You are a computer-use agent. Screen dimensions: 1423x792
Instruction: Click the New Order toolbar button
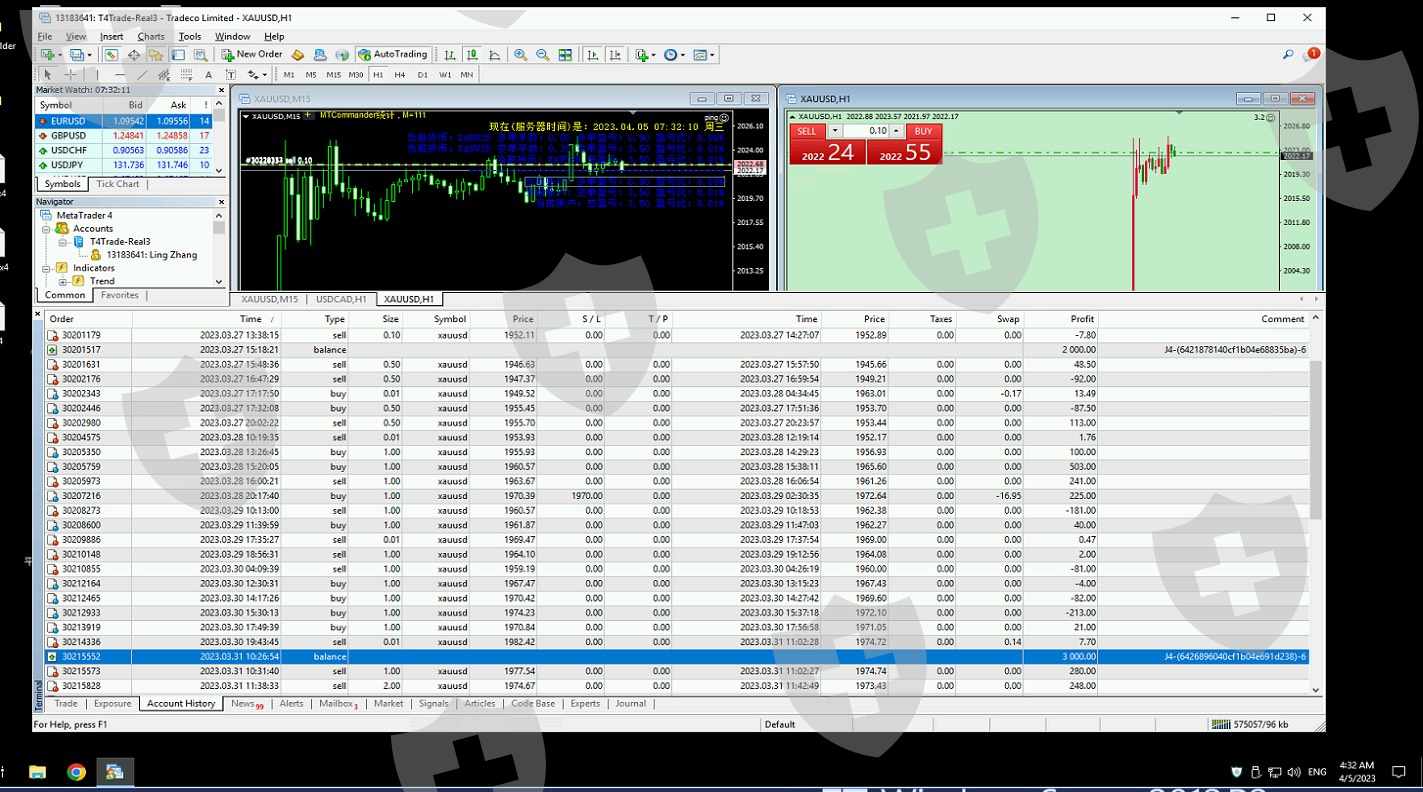tap(252, 55)
